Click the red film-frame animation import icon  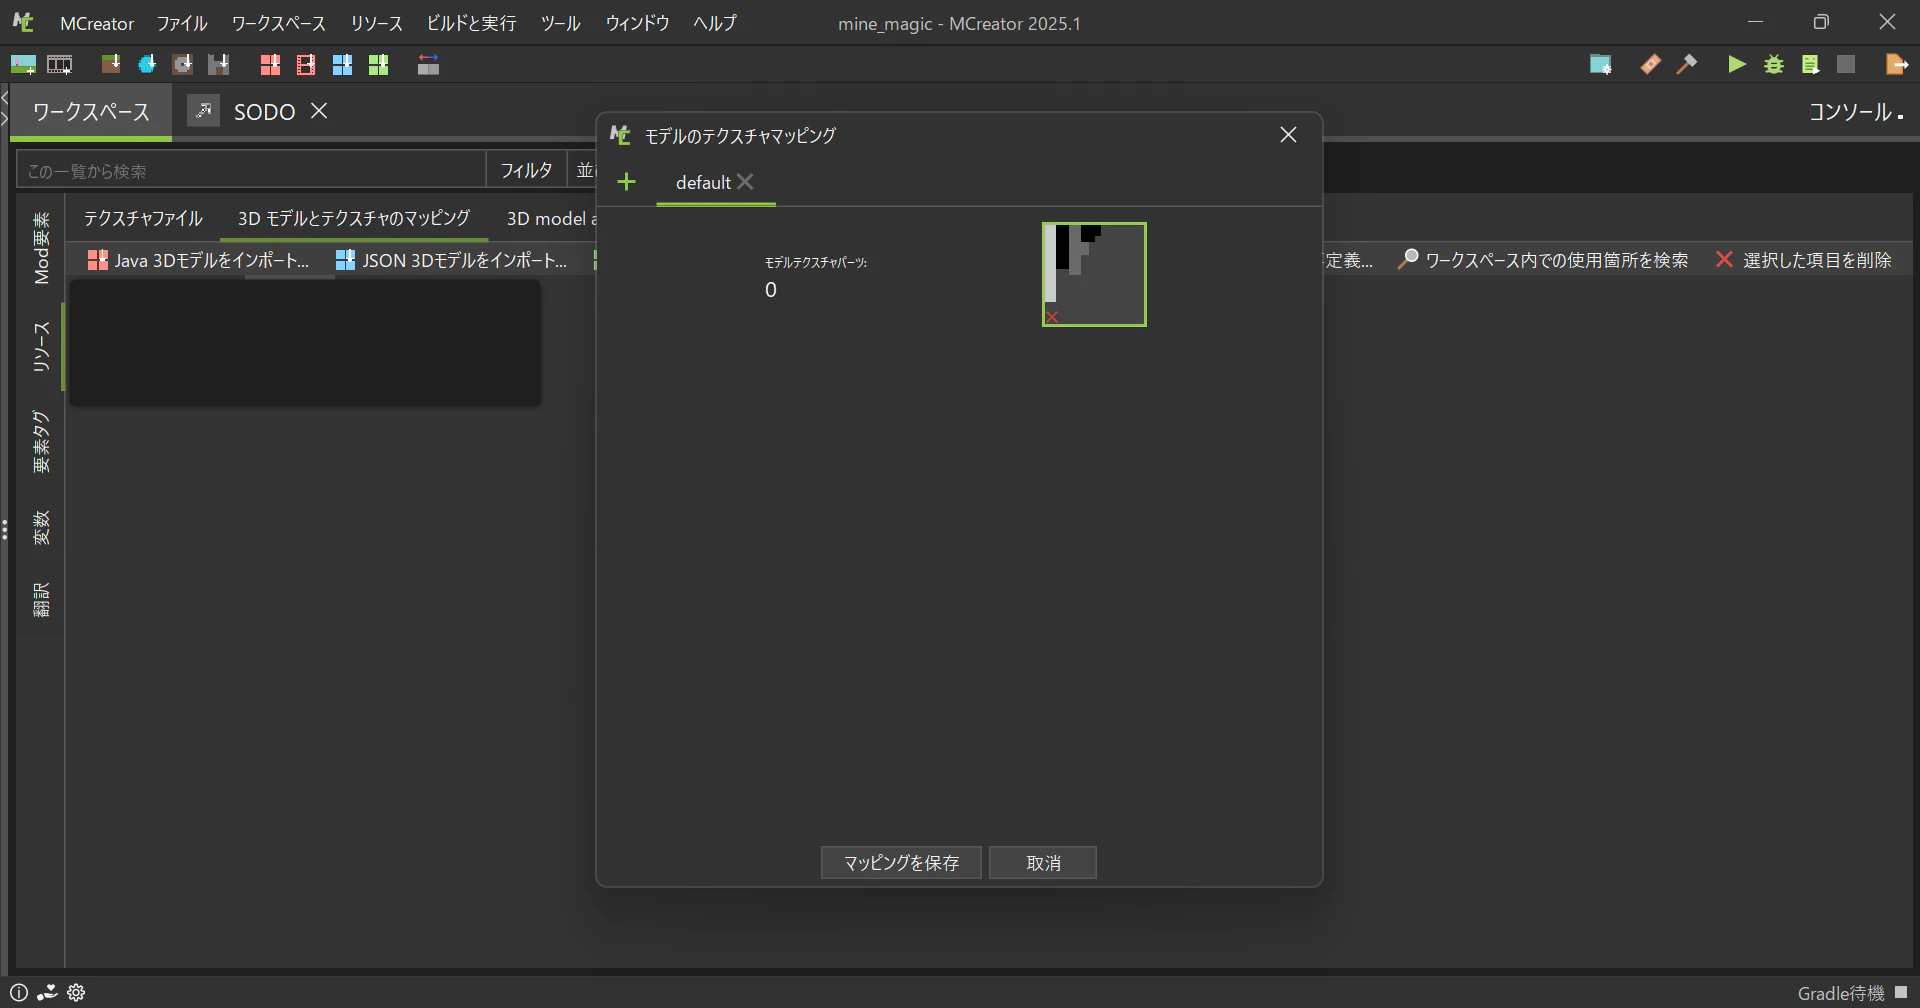pyautogui.click(x=306, y=65)
